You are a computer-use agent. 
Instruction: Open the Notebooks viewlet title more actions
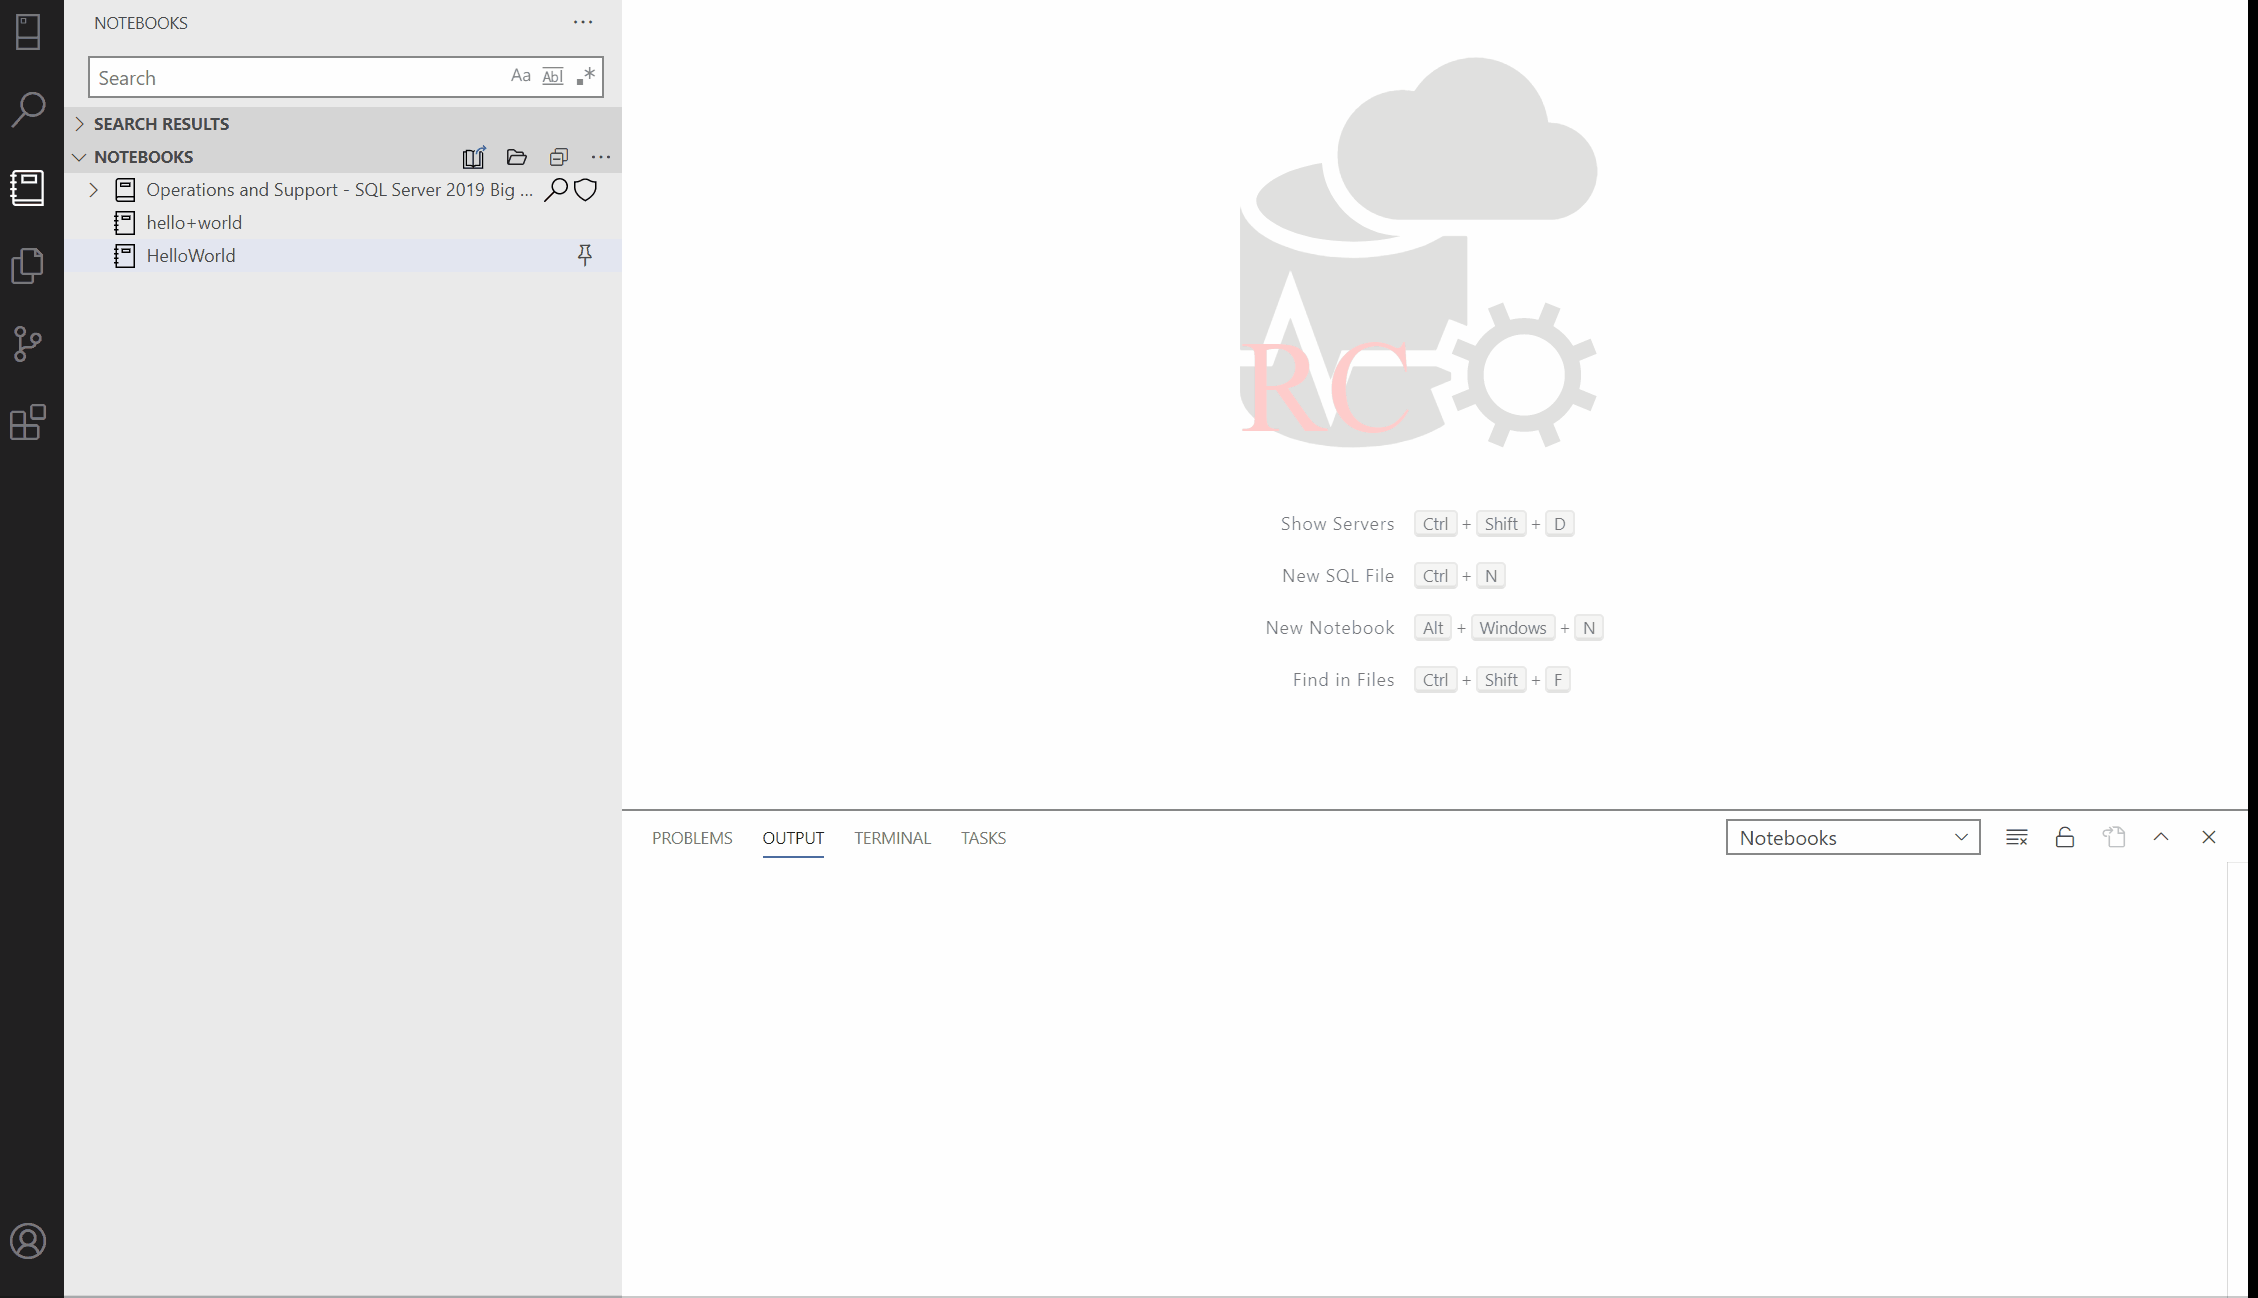pos(583,22)
